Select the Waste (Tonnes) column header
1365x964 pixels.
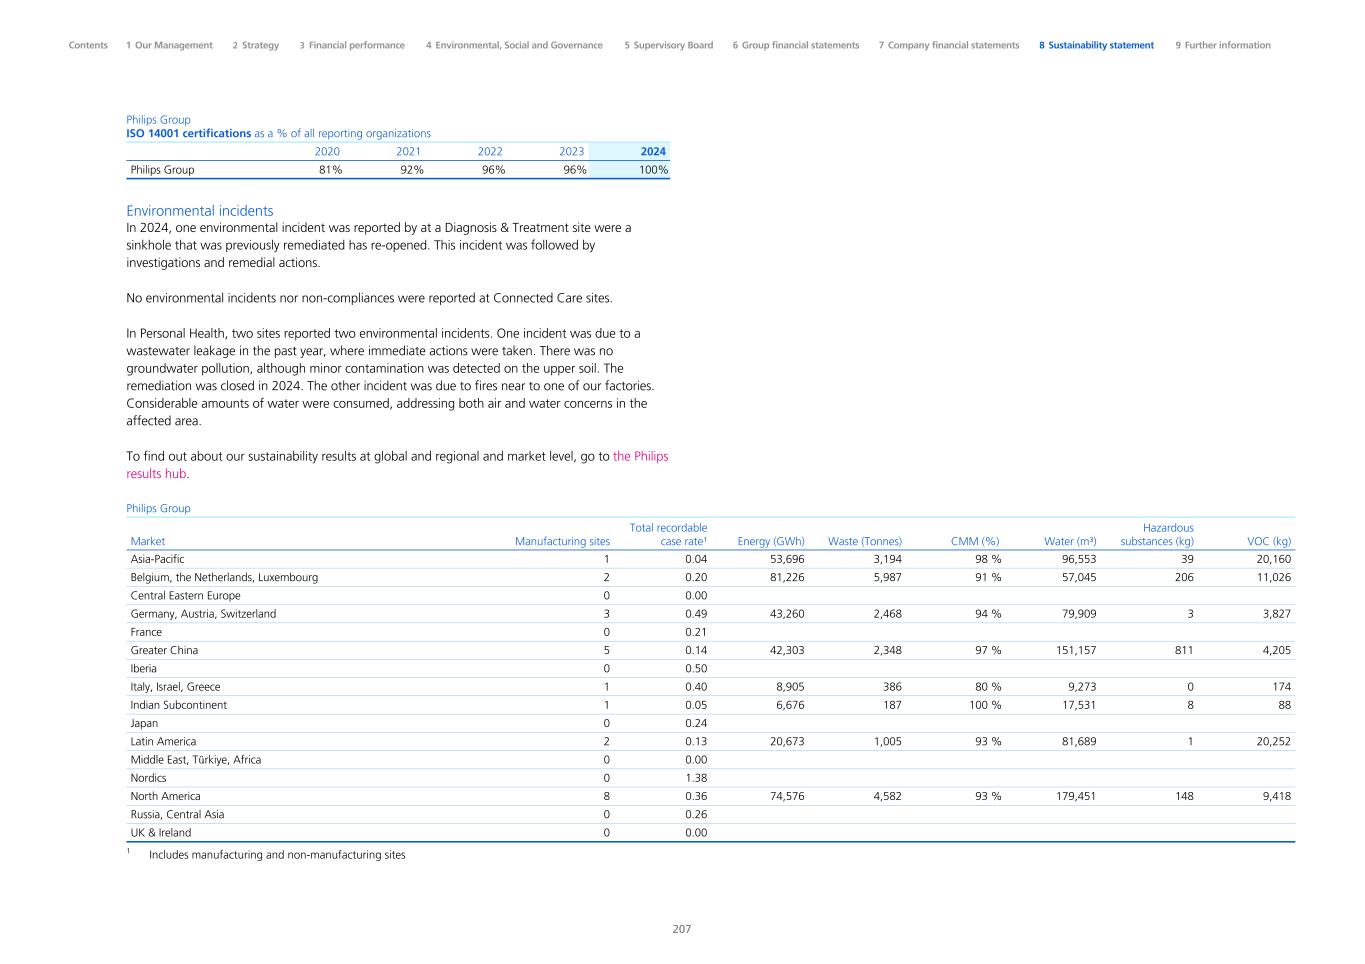(865, 542)
